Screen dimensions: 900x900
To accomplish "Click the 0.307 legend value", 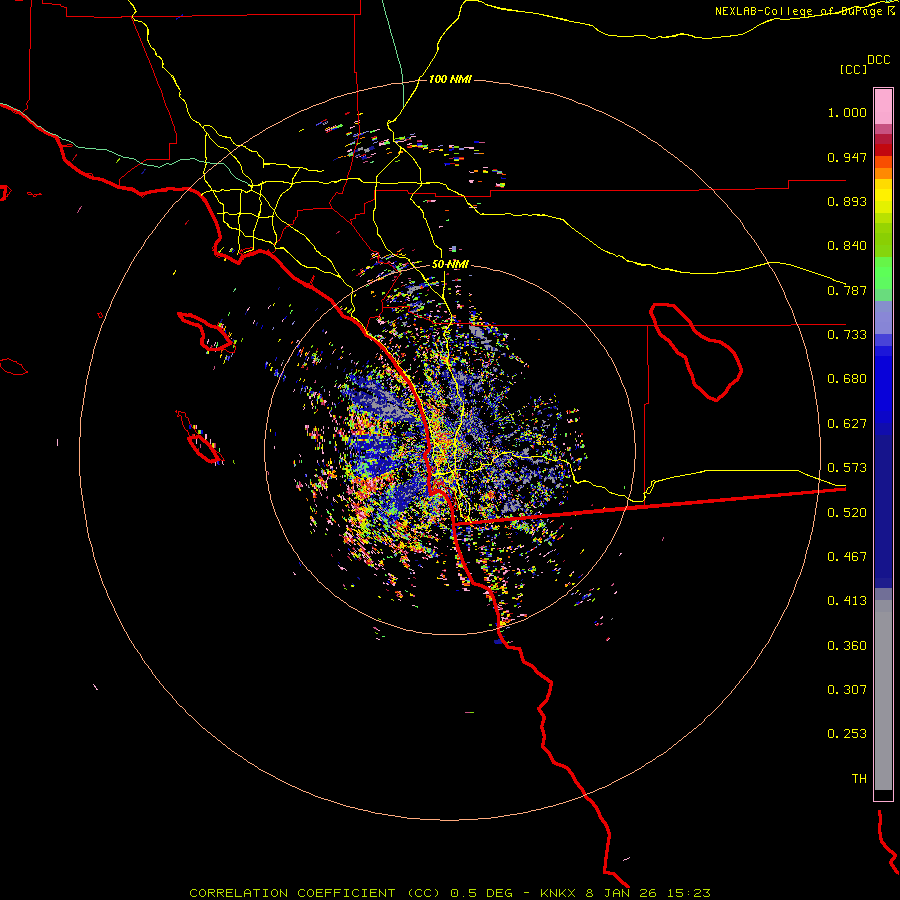I will pos(847,690).
